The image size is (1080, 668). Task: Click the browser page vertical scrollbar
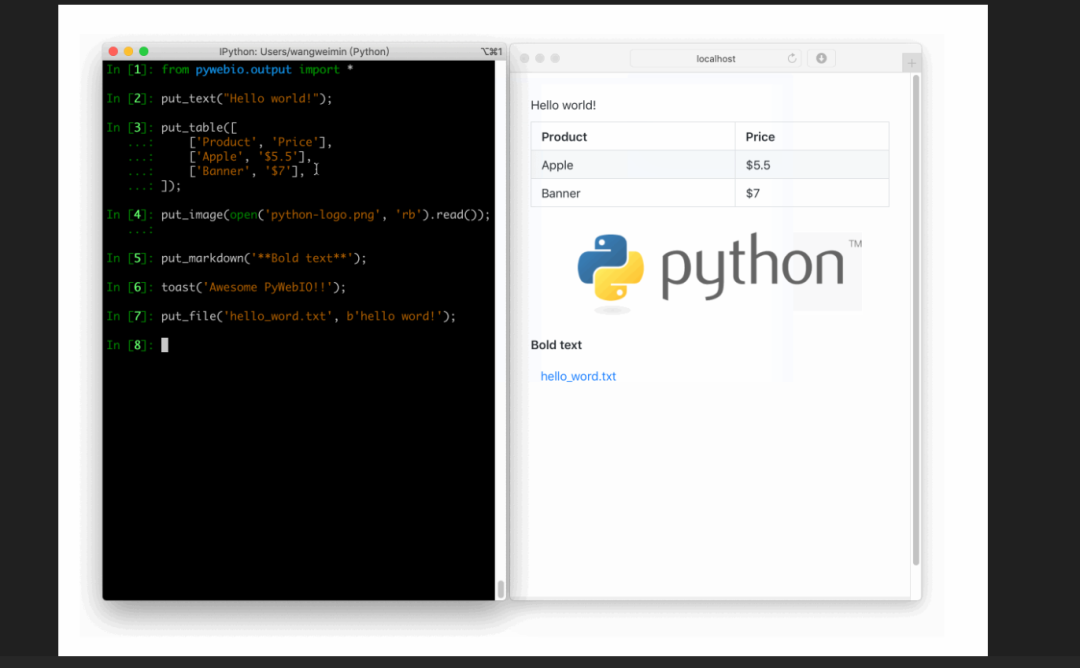tap(915, 320)
